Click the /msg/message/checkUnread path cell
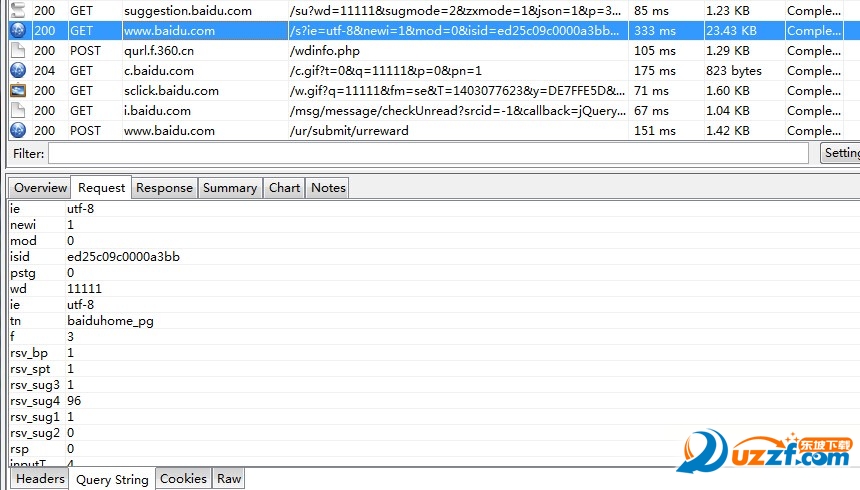The height and width of the screenshot is (490, 860). pos(457,111)
